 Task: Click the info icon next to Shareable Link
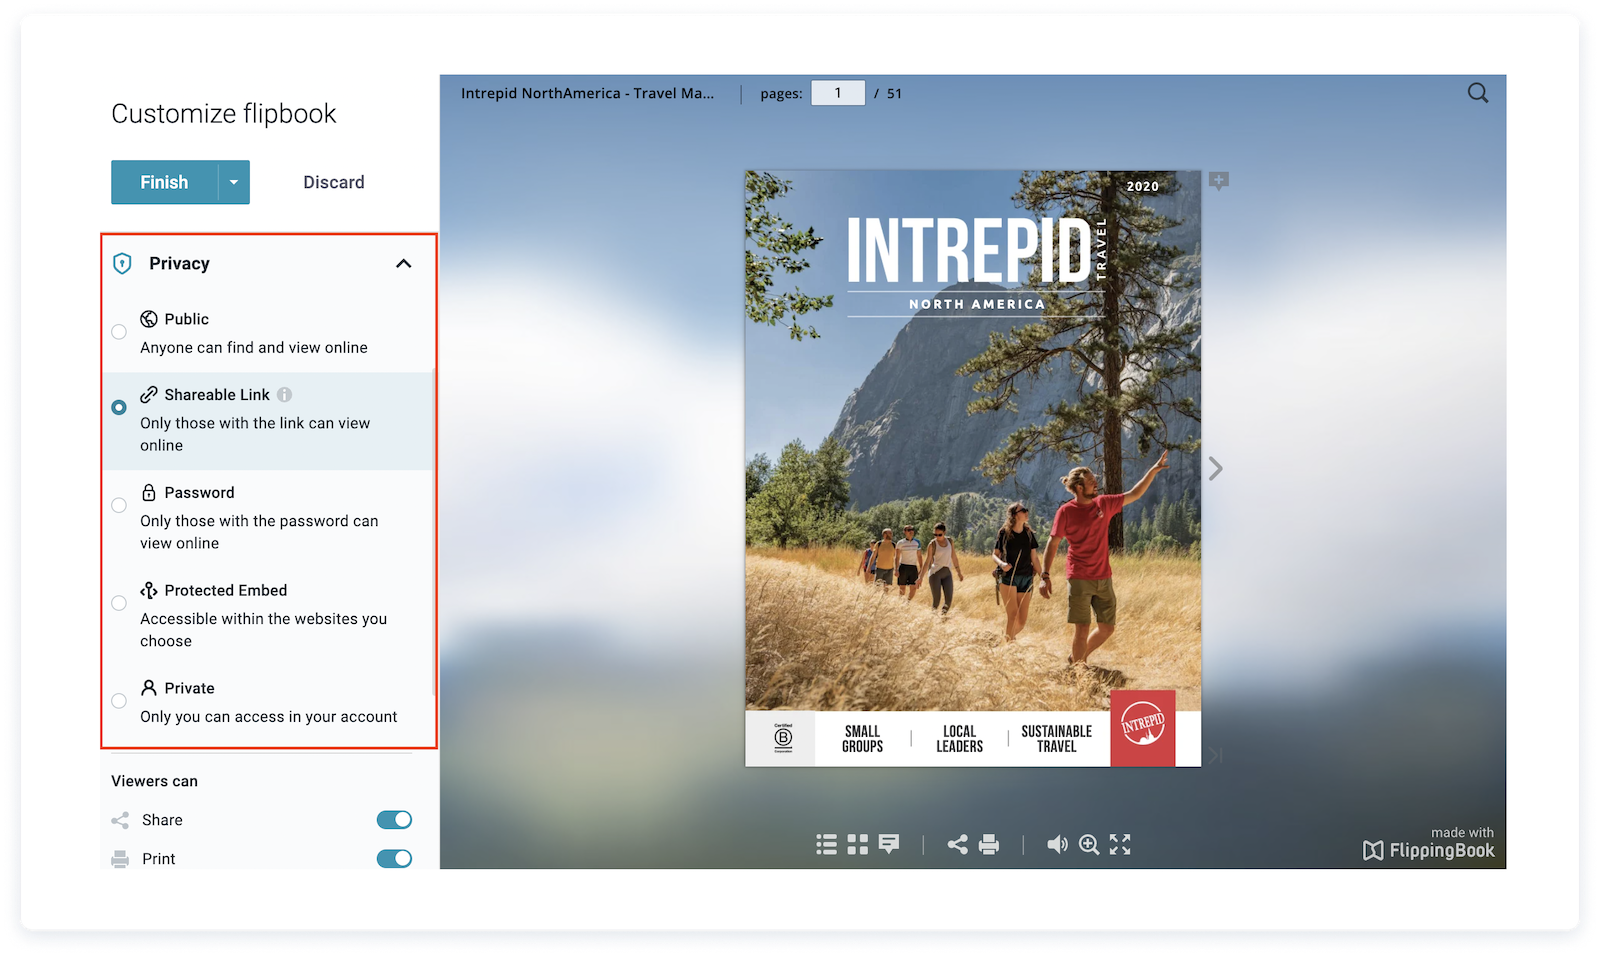click(x=284, y=394)
